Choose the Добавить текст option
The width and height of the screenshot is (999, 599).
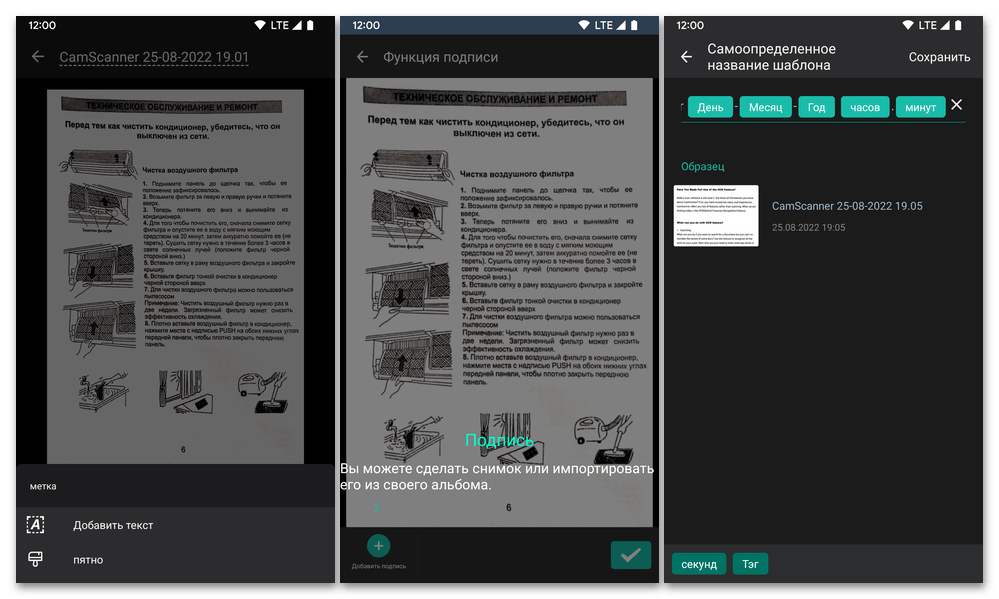pyautogui.click(x=113, y=525)
